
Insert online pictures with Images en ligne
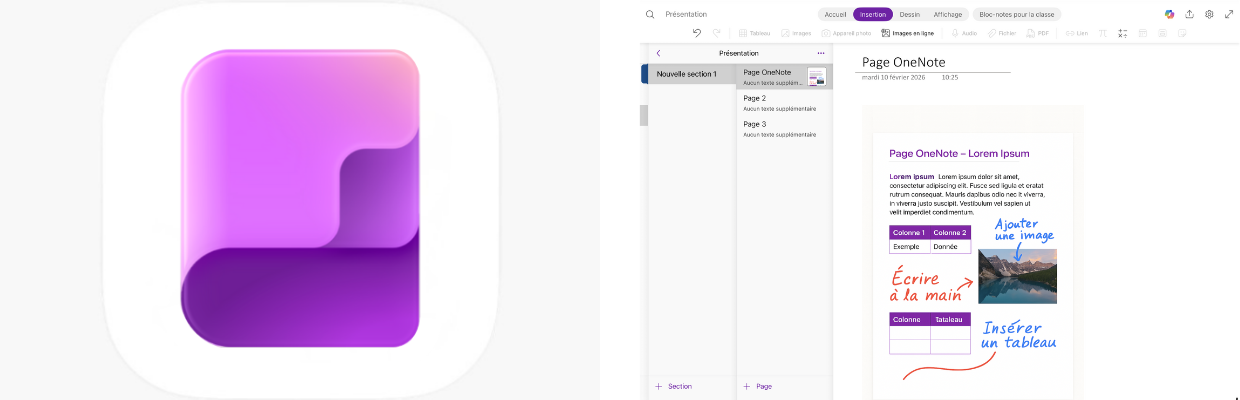pyautogui.click(x=910, y=33)
